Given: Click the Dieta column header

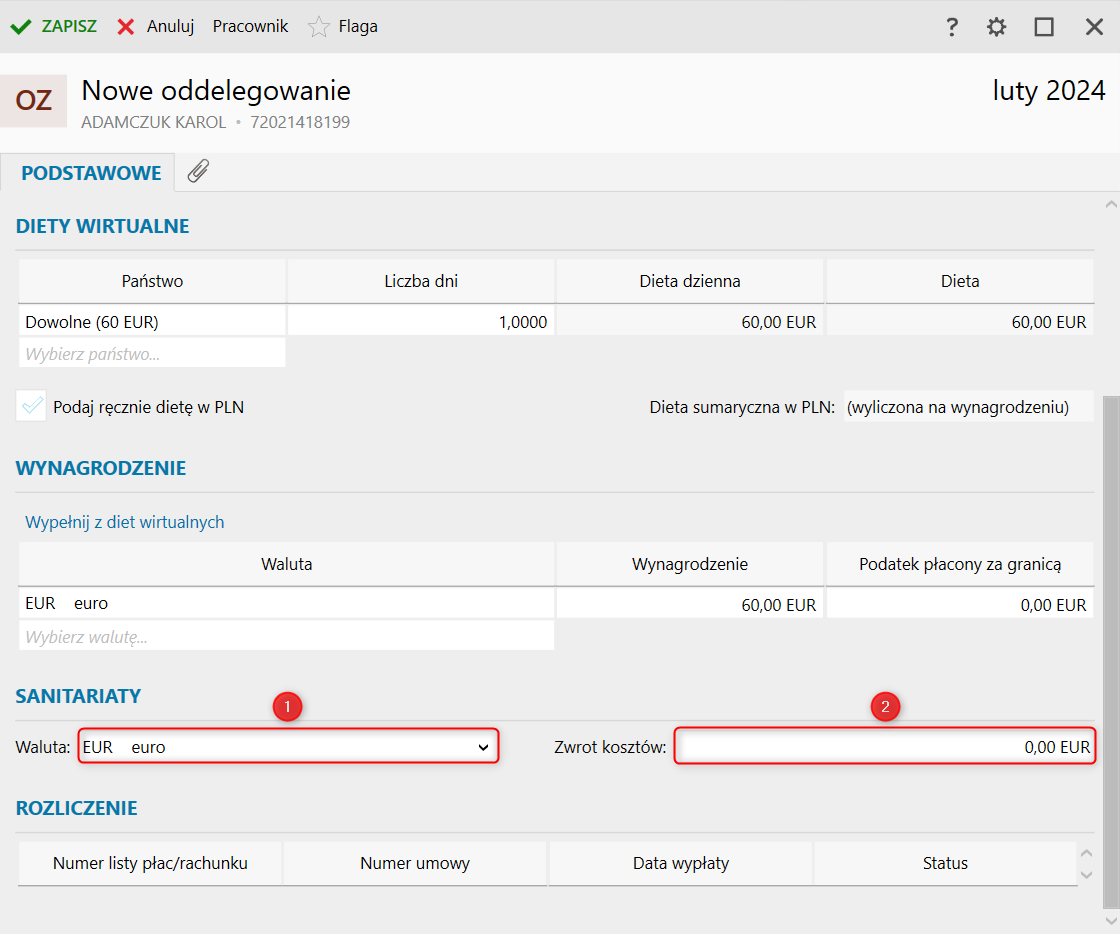Looking at the screenshot, I should tap(959, 281).
